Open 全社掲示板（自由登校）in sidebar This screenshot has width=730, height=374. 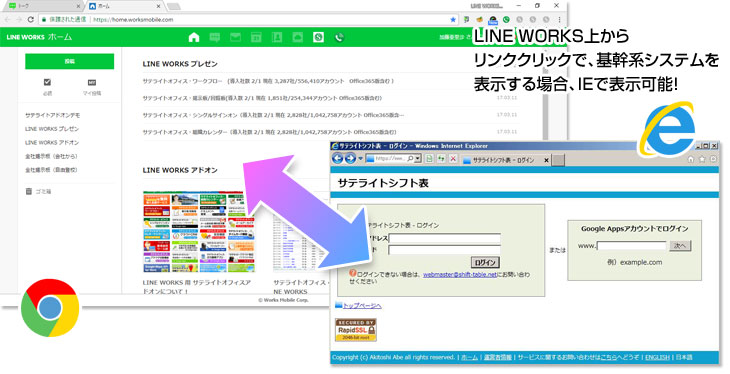51,170
